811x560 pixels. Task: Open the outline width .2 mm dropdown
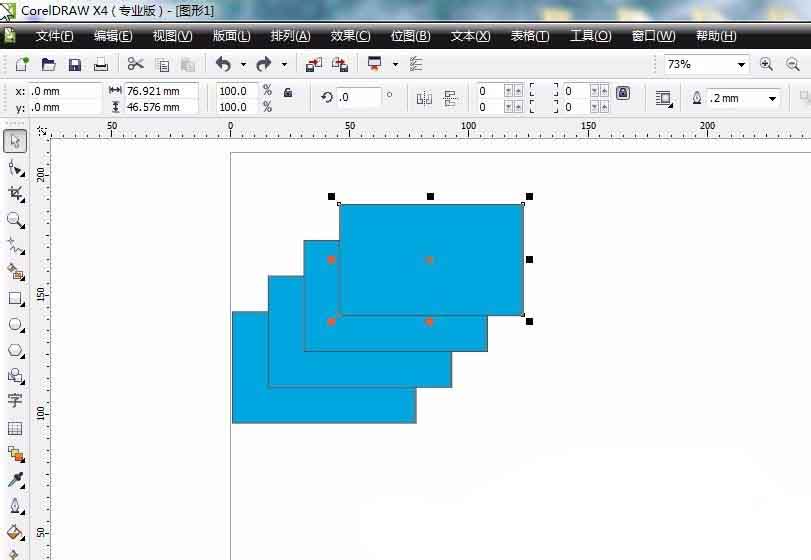772,98
